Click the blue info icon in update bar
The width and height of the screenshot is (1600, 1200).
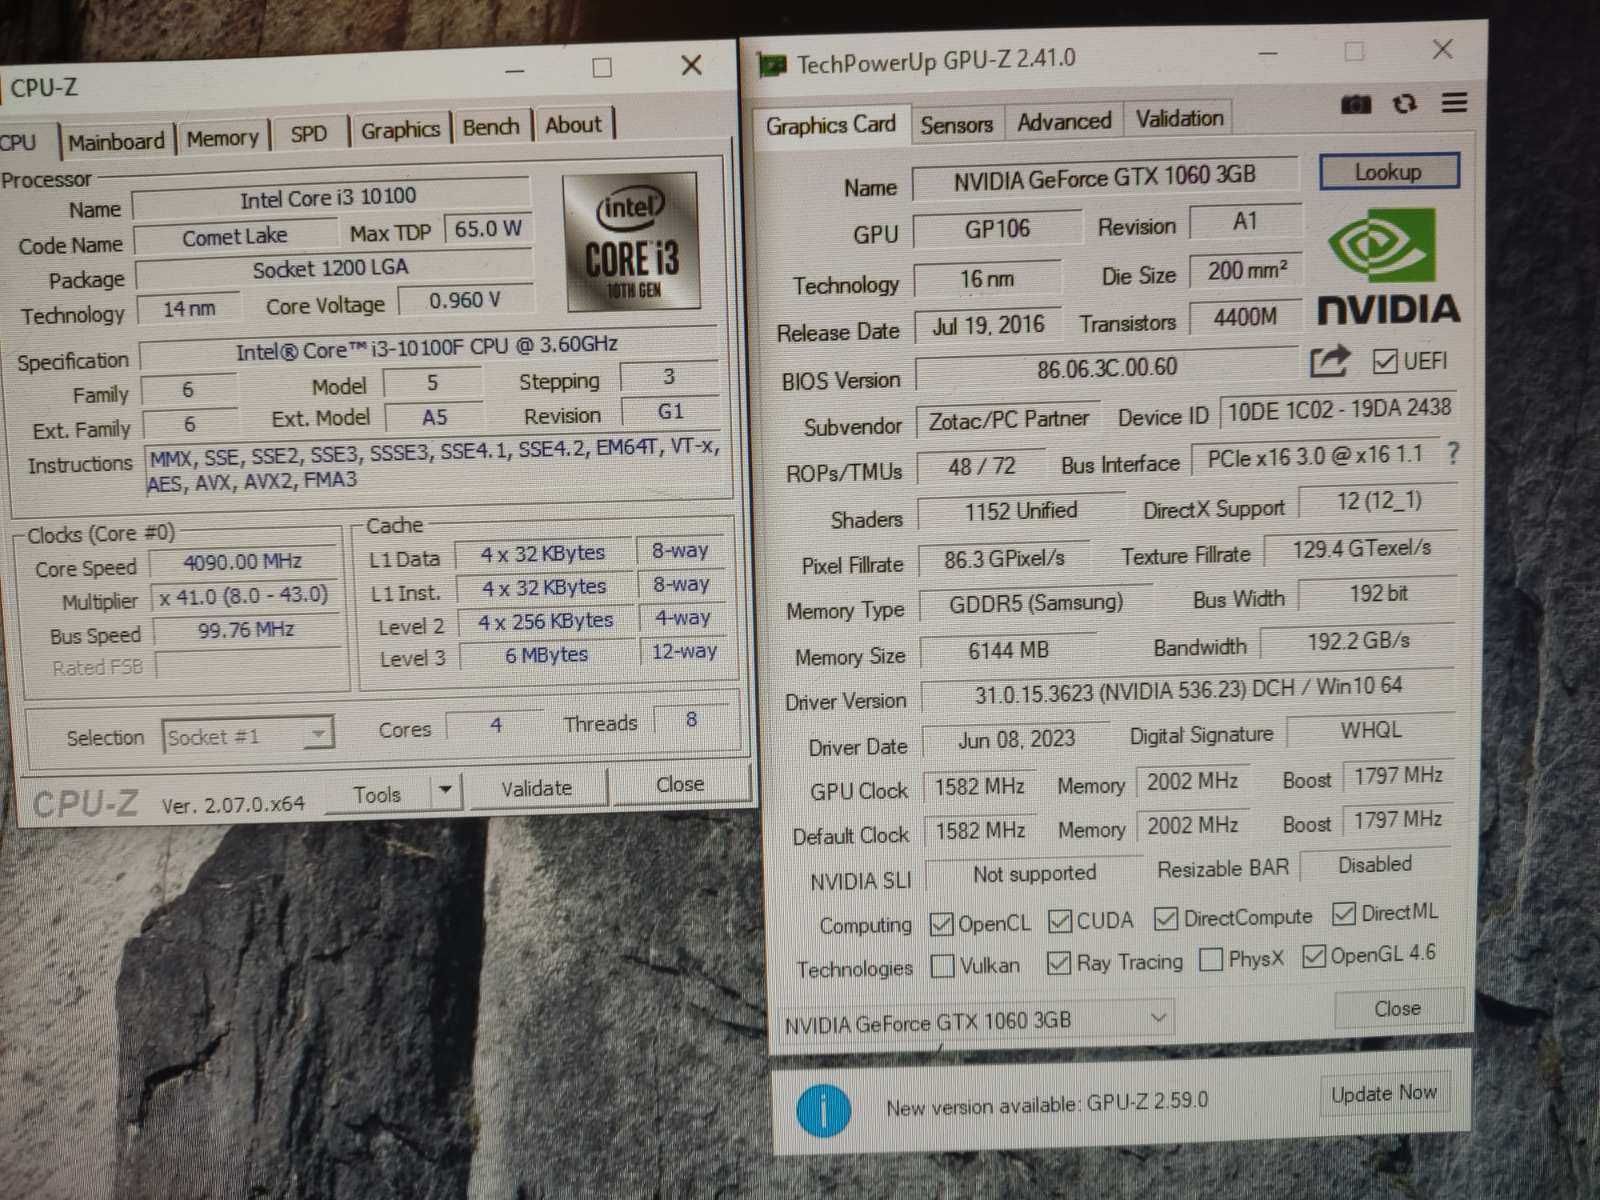[823, 1110]
